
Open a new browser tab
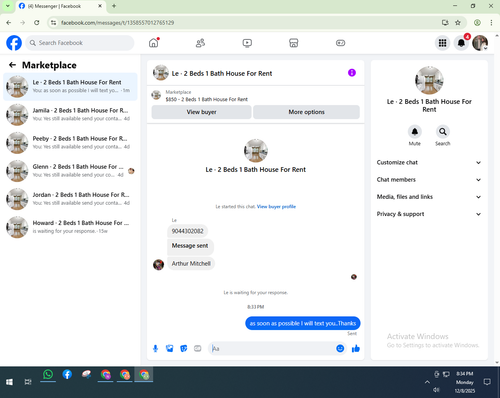pos(114,6)
